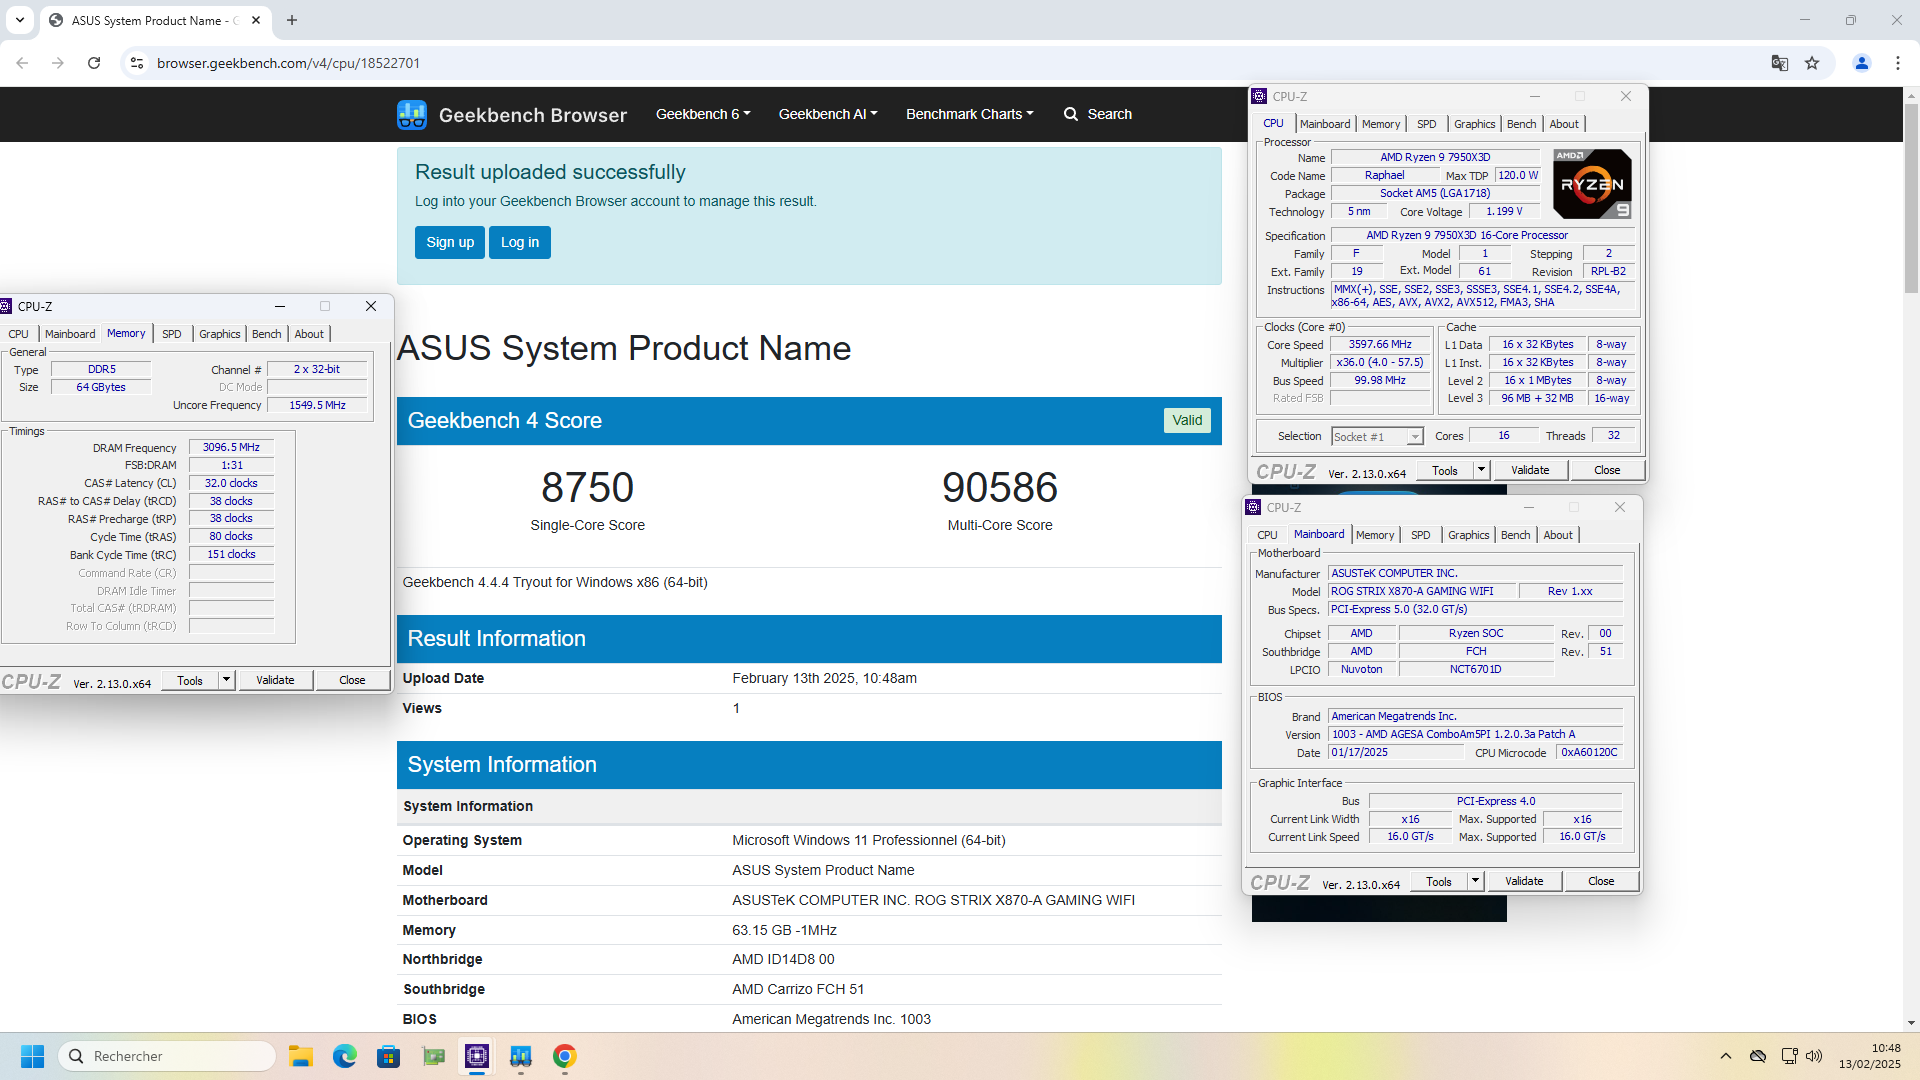Click the multi-core score 90586
This screenshot has height=1080, width=1920.
(1000, 487)
